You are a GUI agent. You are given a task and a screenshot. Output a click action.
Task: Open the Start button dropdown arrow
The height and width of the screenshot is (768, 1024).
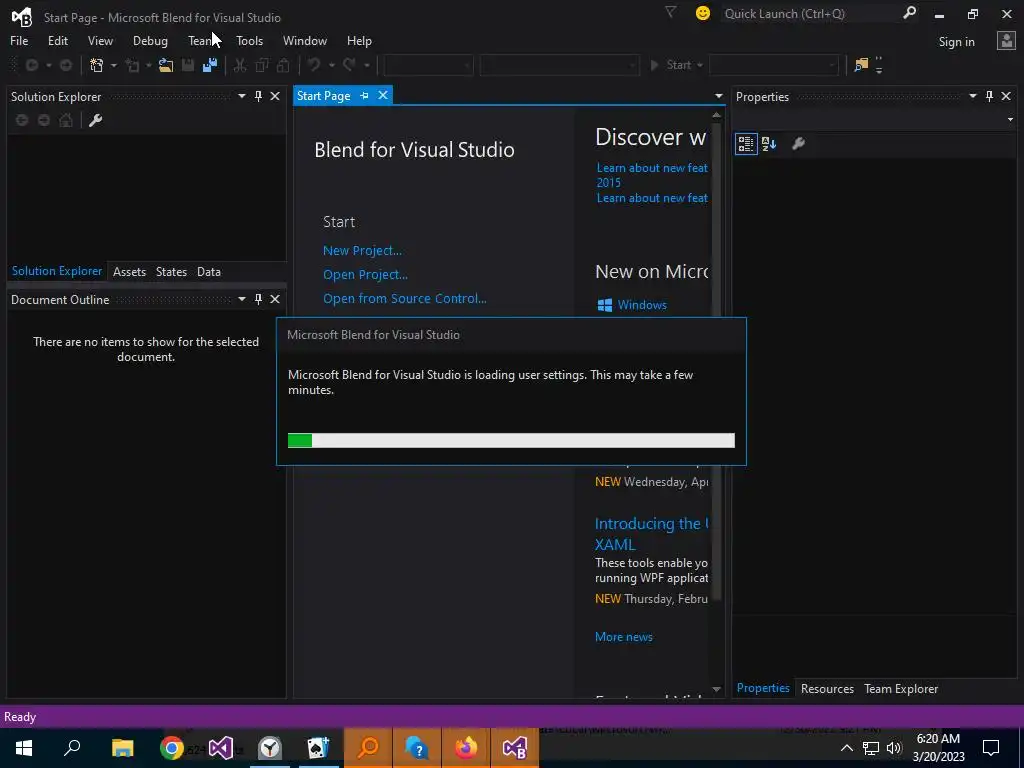coord(700,65)
